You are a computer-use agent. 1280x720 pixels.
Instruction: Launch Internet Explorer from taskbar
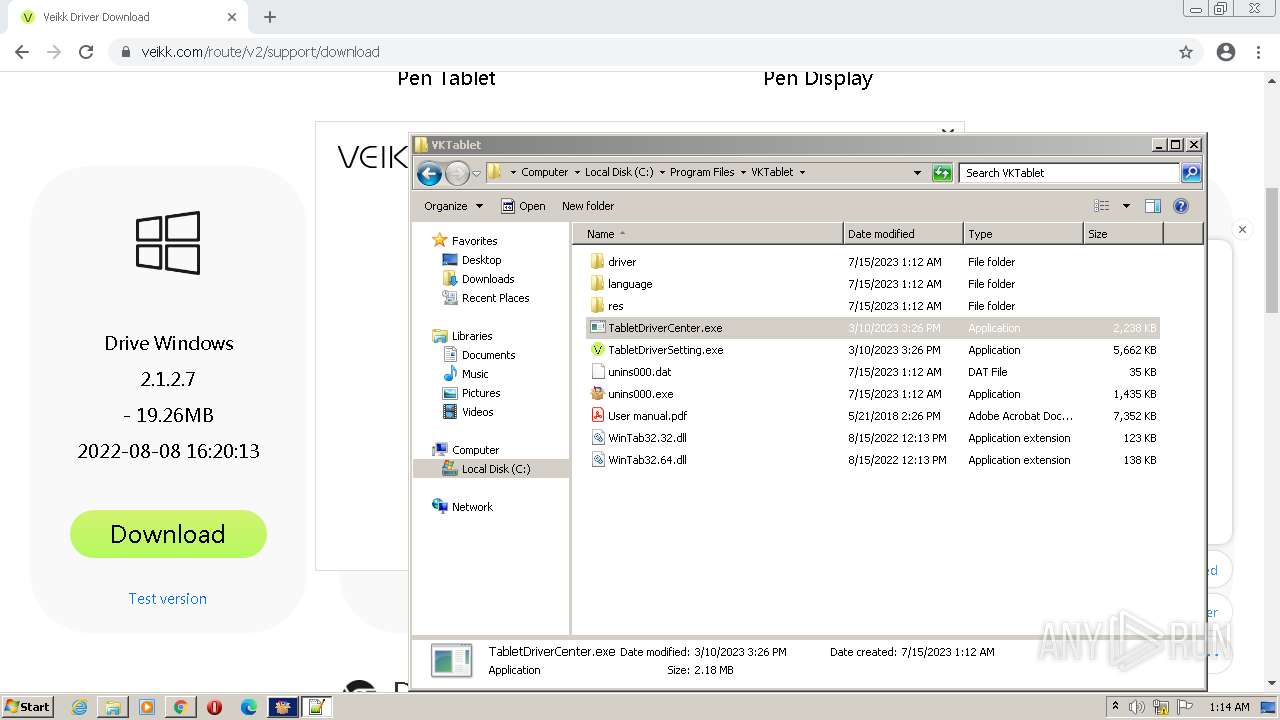point(80,707)
